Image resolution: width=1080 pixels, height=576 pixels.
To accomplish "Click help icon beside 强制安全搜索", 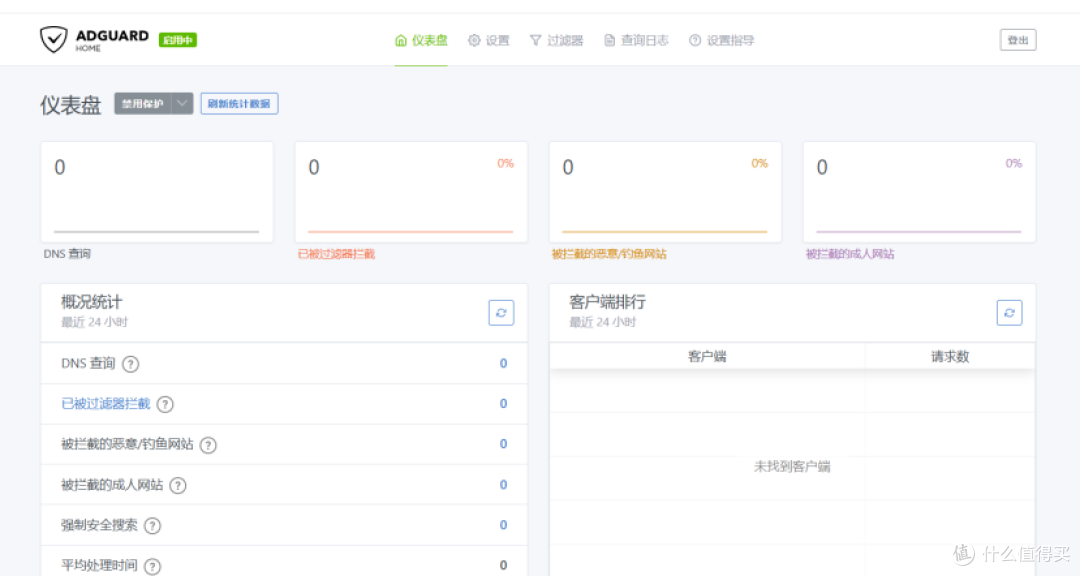I will (152, 526).
